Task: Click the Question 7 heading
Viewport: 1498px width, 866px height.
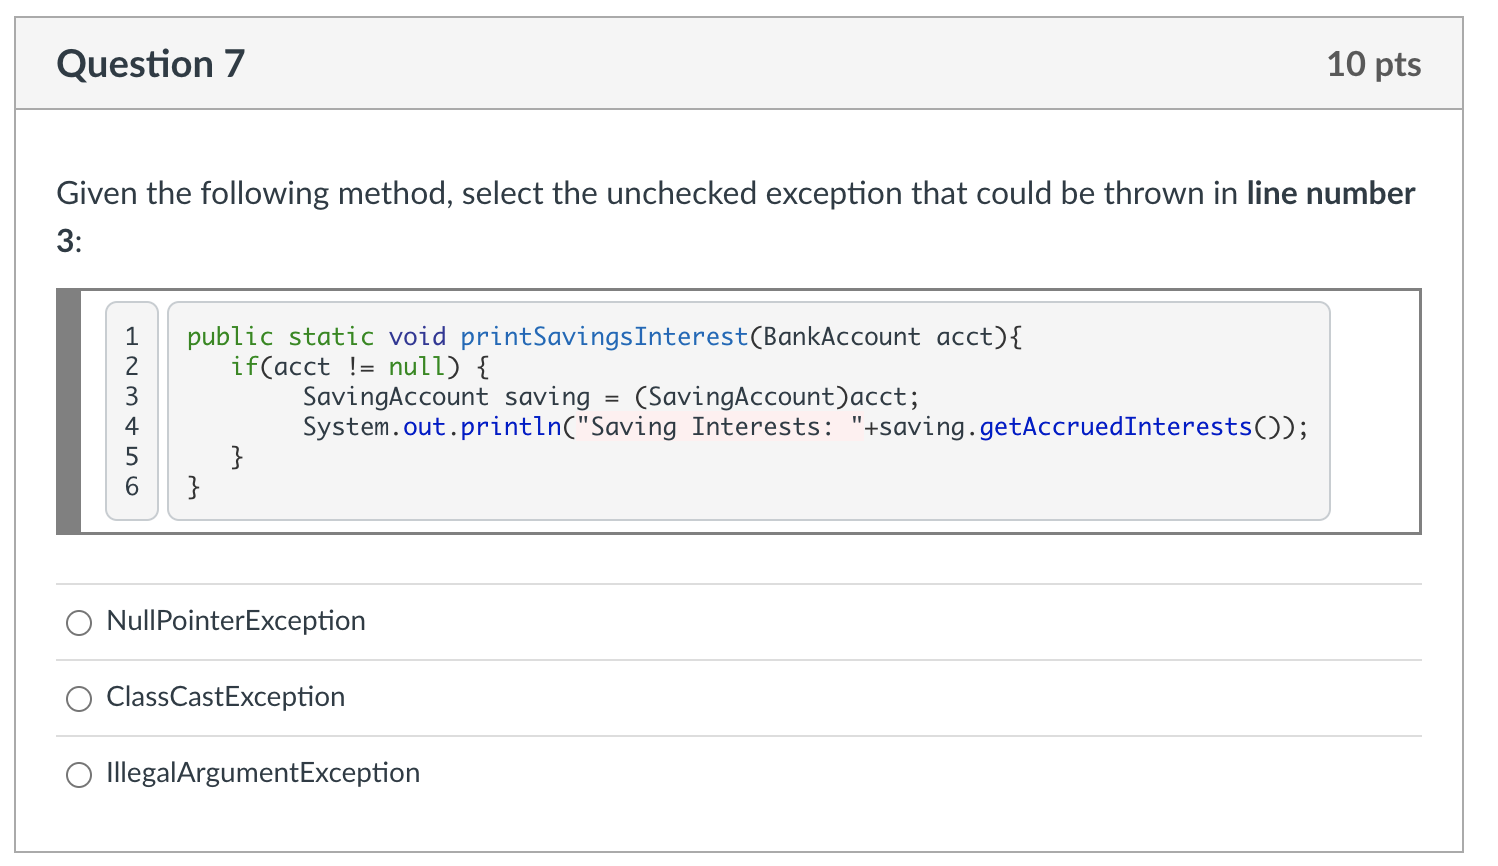Action: pos(151,64)
